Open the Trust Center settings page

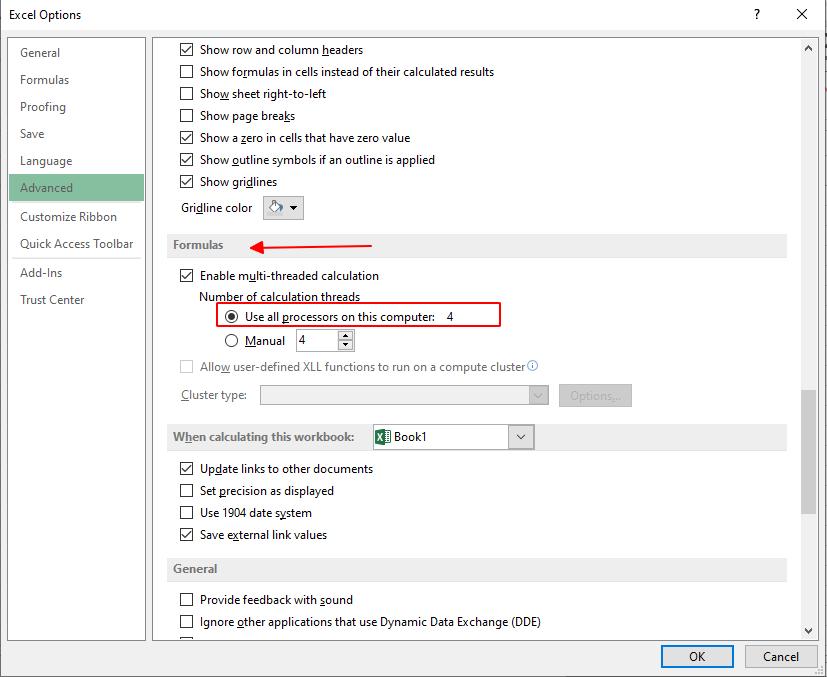(52, 299)
